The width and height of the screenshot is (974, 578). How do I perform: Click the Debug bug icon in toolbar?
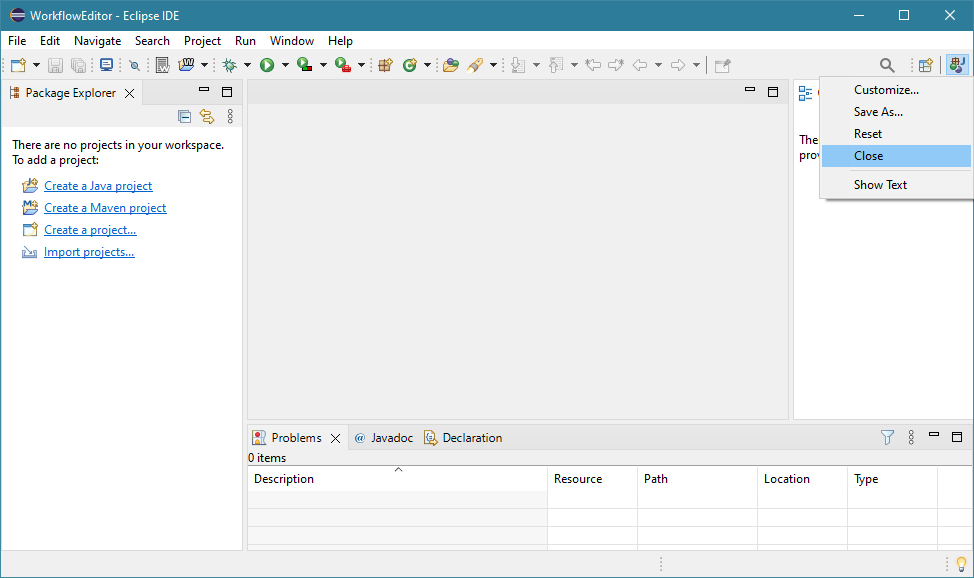pyautogui.click(x=229, y=65)
